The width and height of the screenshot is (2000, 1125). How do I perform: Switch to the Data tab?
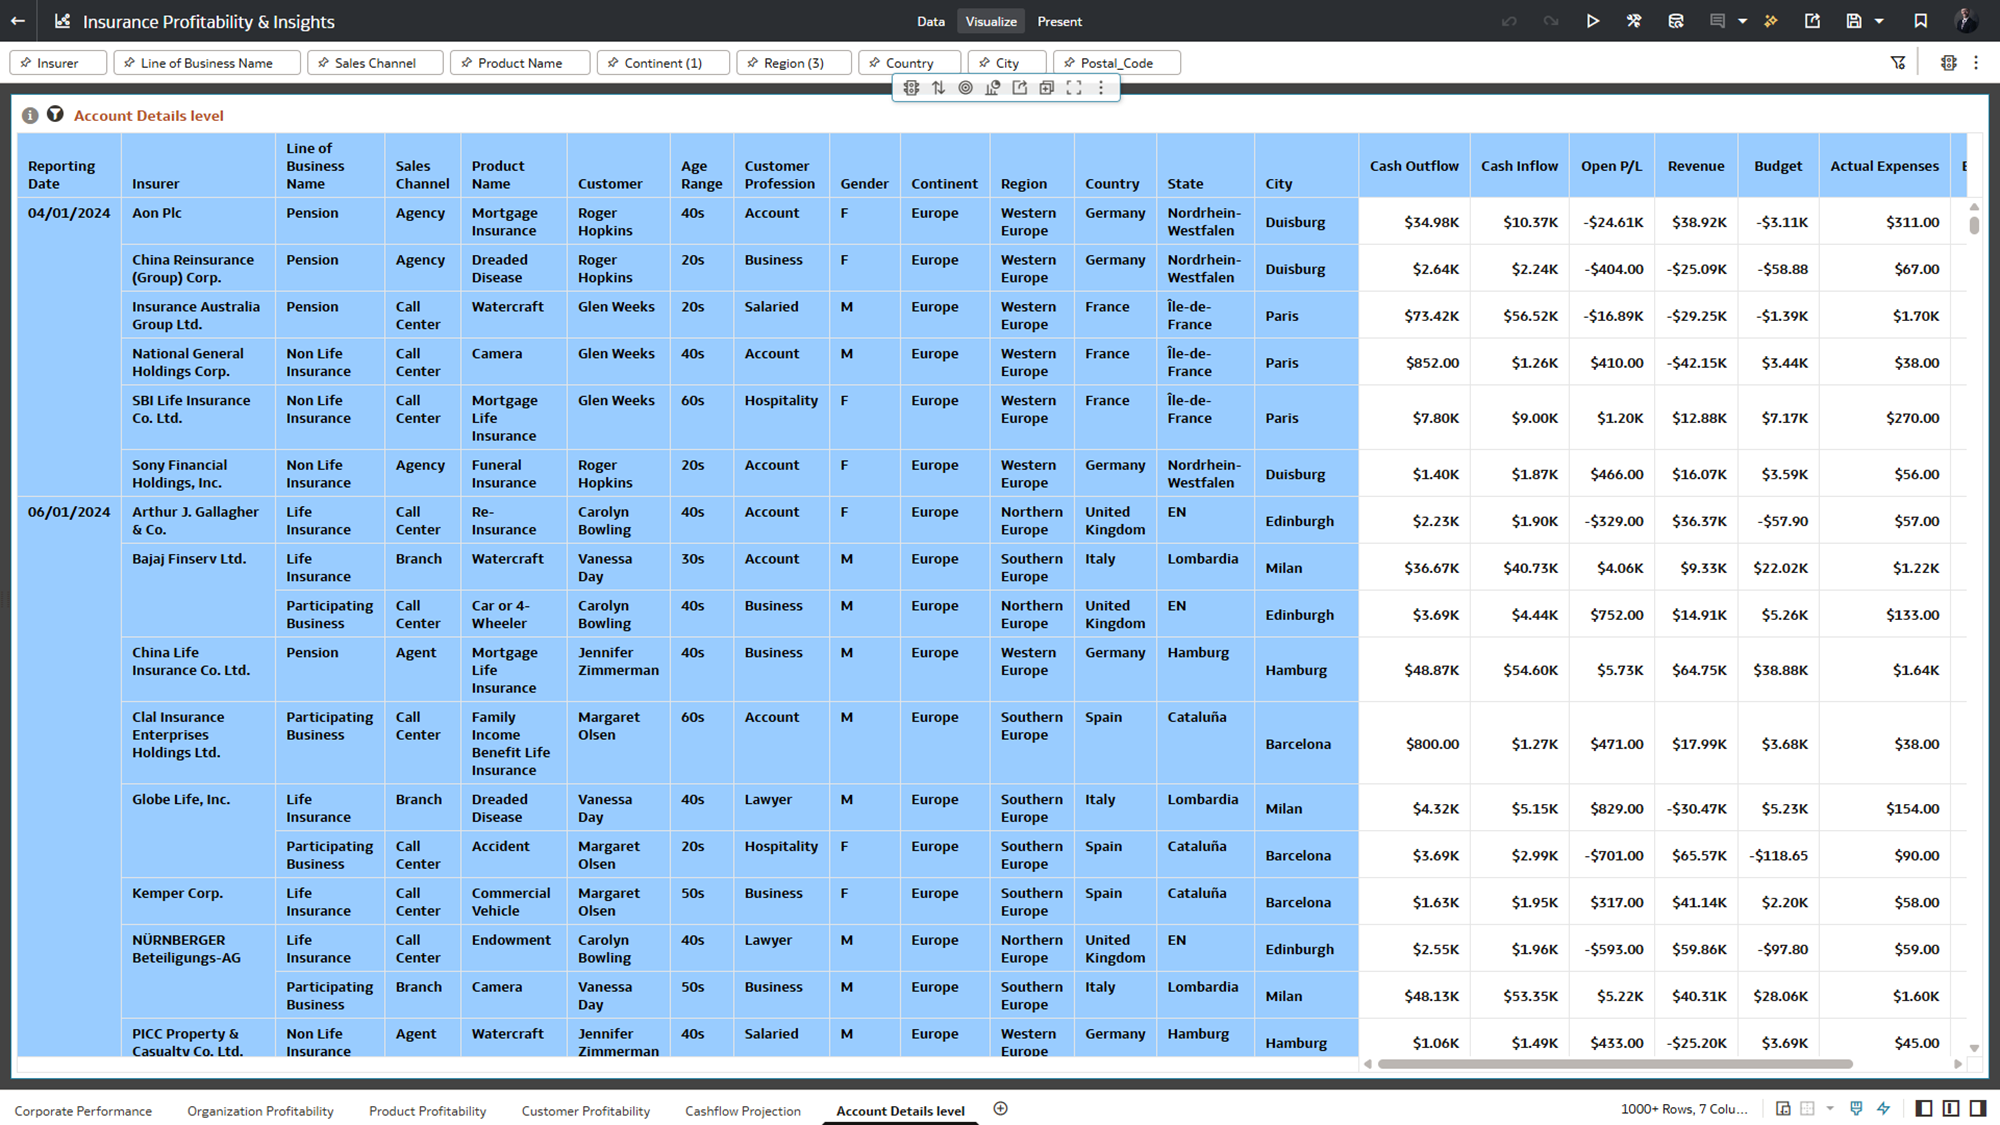[x=930, y=21]
